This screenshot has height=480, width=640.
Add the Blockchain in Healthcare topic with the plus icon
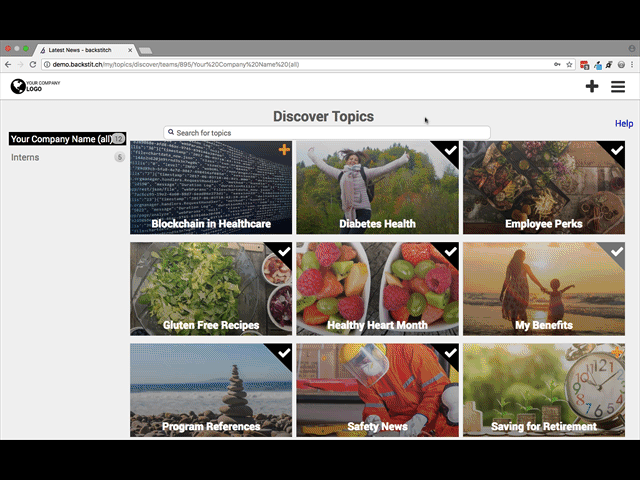coord(284,149)
